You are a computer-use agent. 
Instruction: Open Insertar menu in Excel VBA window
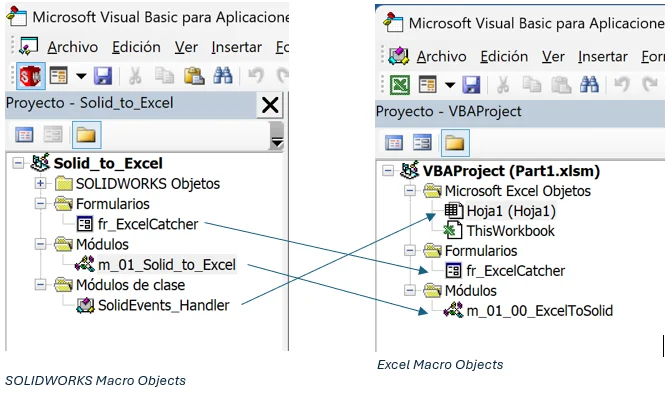[603, 56]
